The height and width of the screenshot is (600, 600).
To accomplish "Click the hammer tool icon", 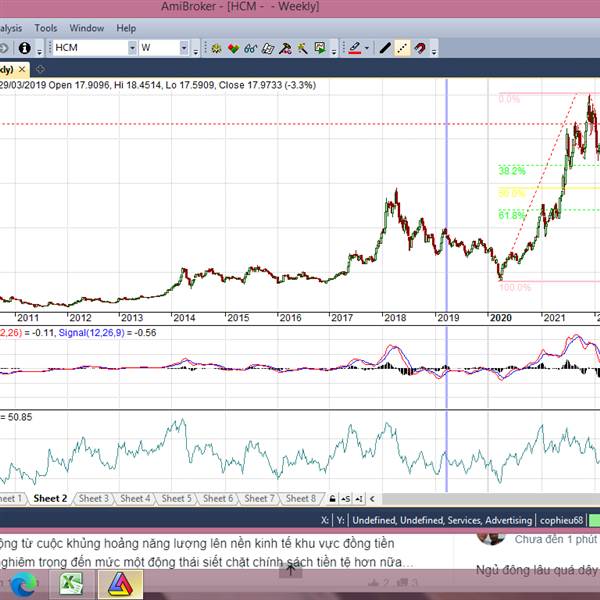I will (285, 47).
